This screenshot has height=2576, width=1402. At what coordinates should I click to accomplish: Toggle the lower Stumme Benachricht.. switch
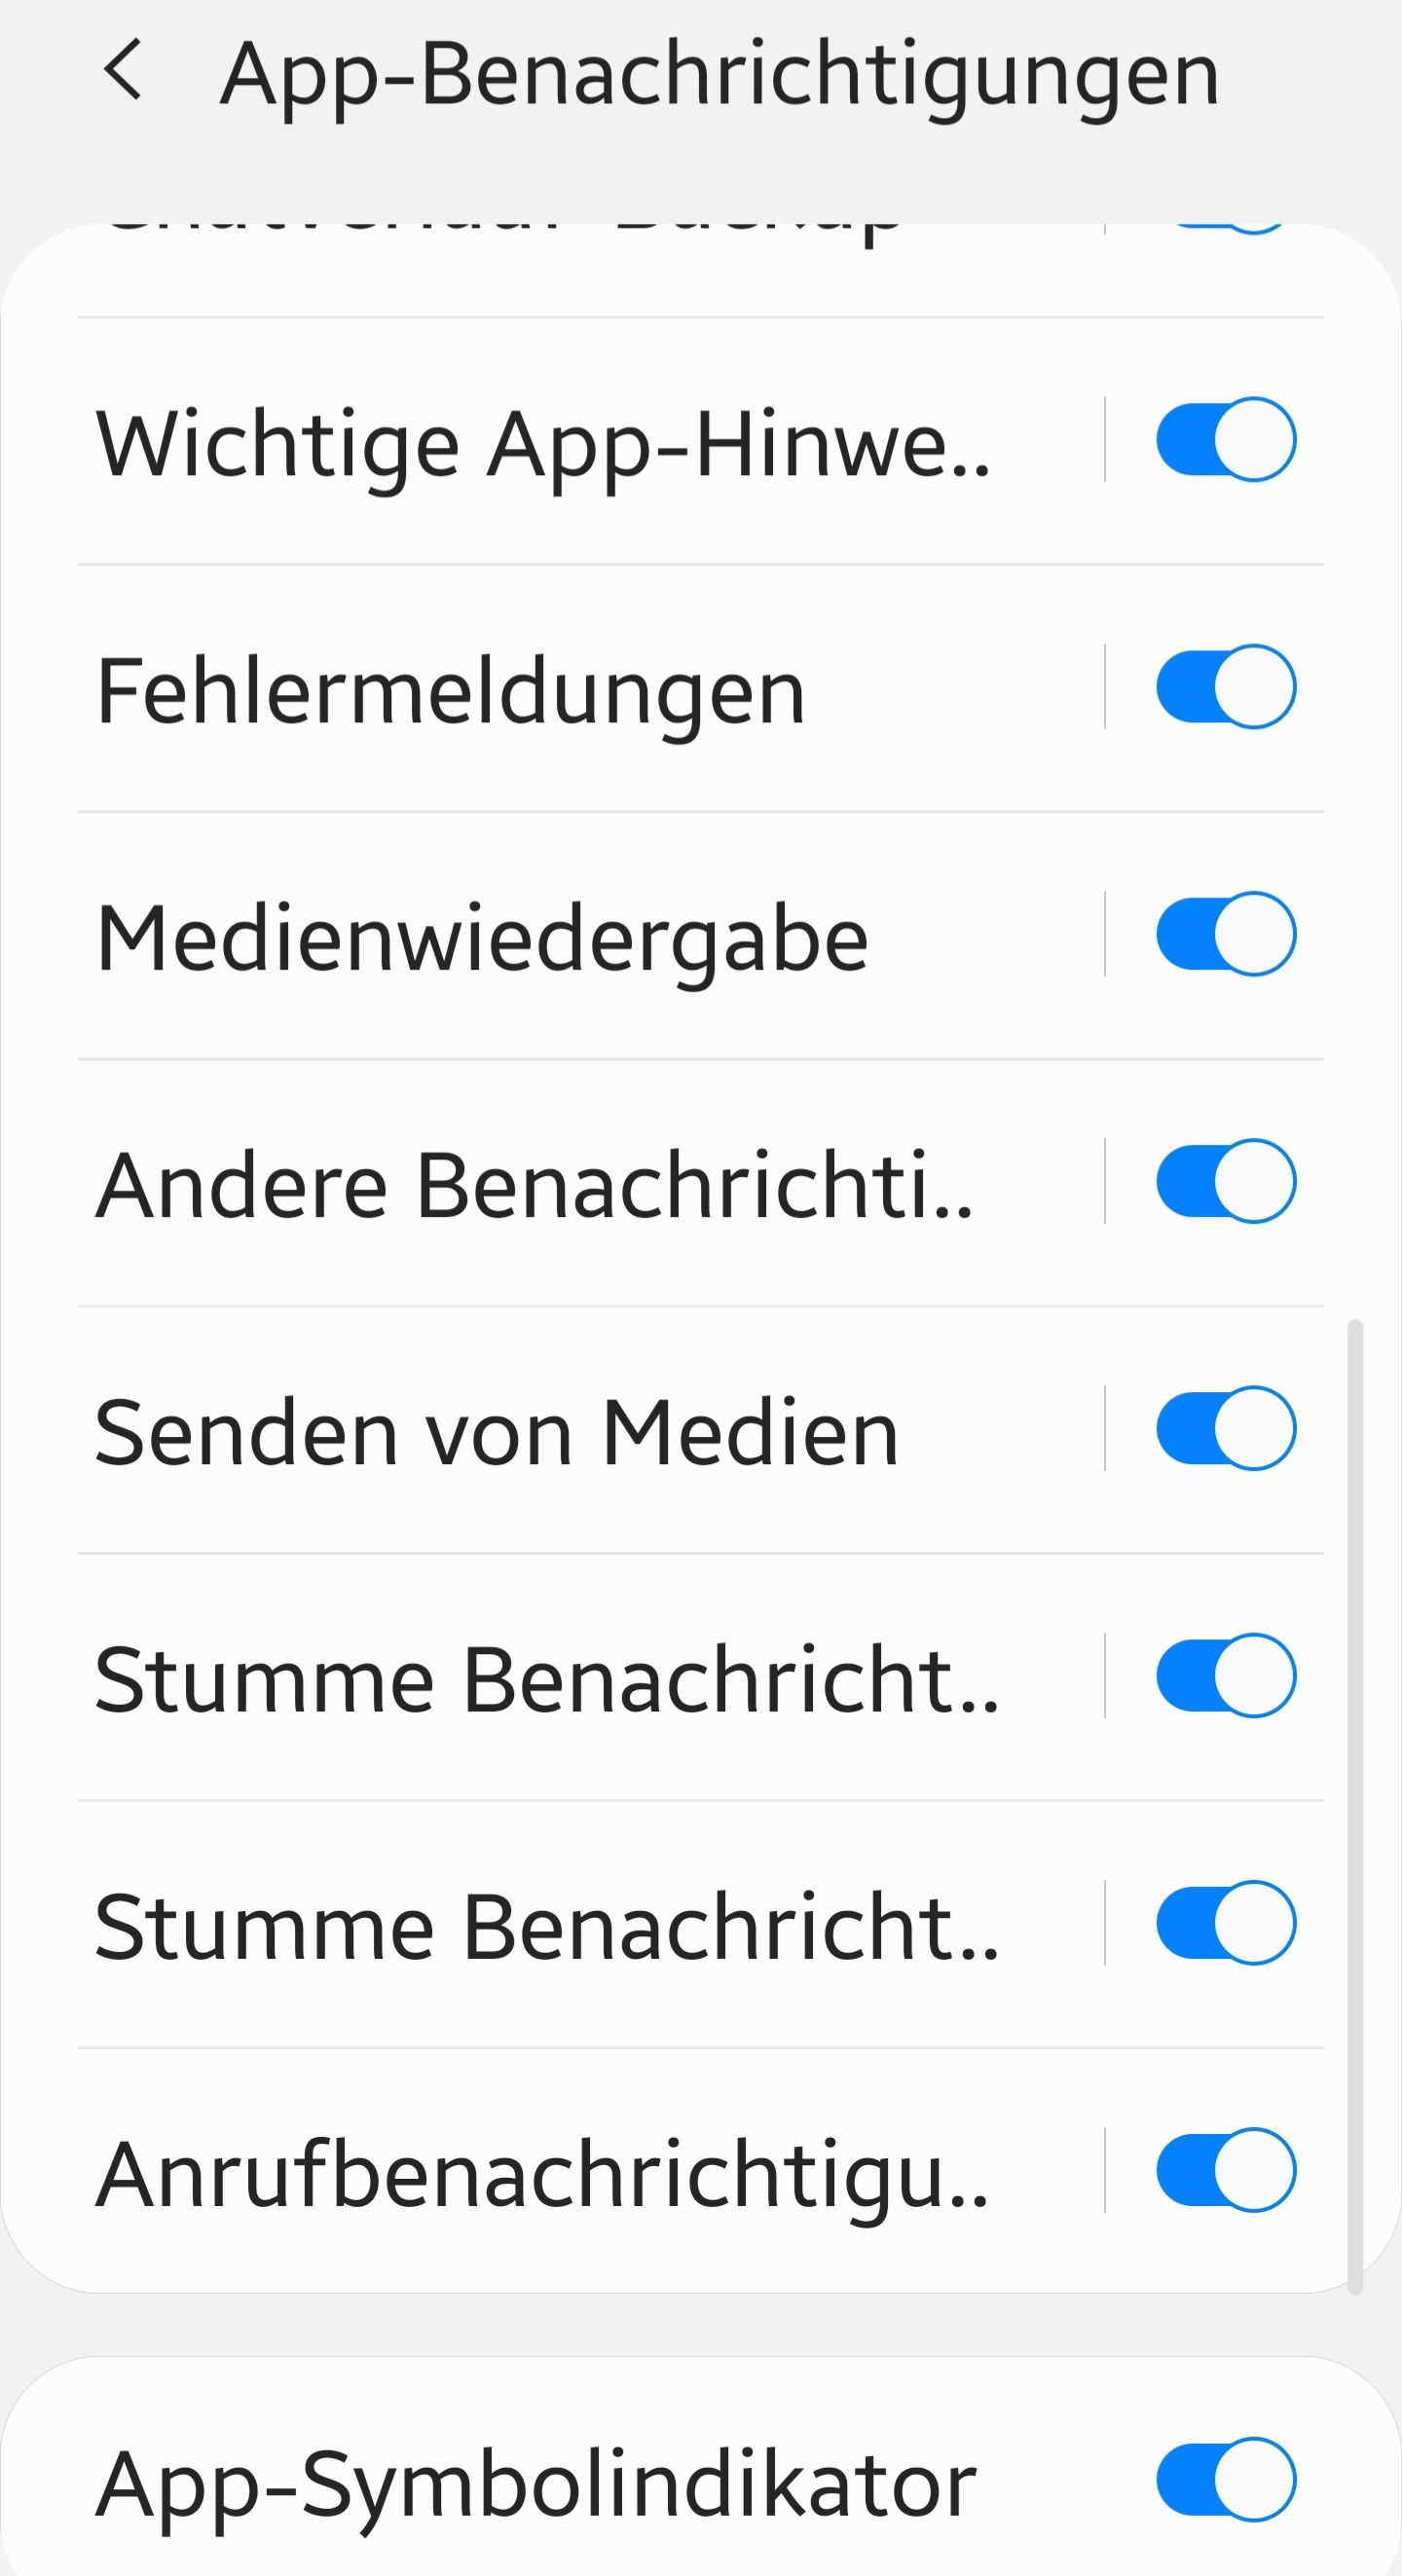click(1225, 1923)
